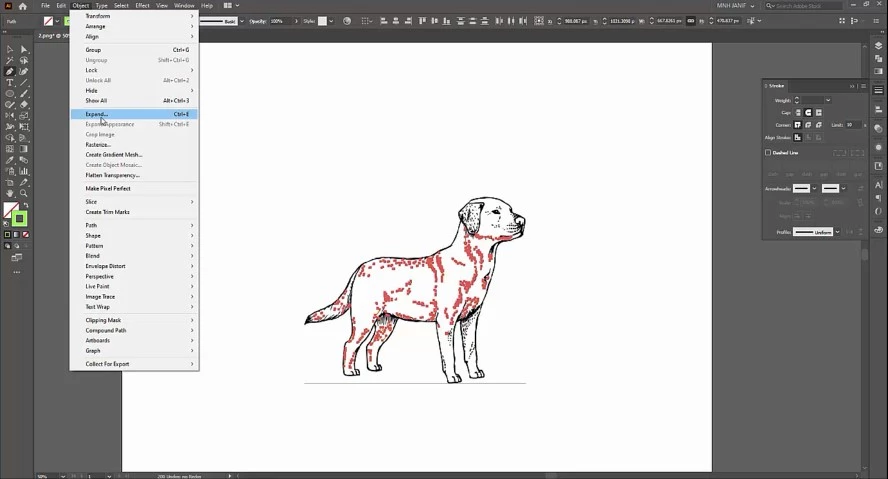Toggle constrain width and height proportions
Image resolution: width=888 pixels, height=479 pixels.
point(690,21)
